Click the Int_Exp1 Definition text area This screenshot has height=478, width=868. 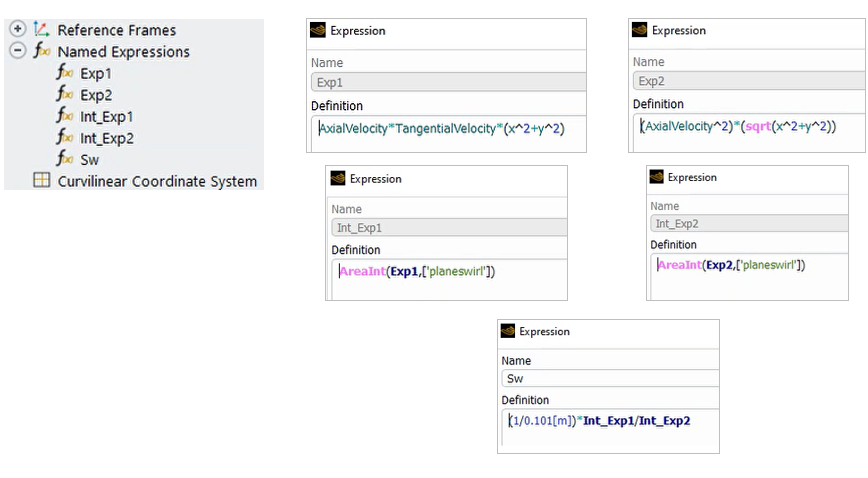446,279
